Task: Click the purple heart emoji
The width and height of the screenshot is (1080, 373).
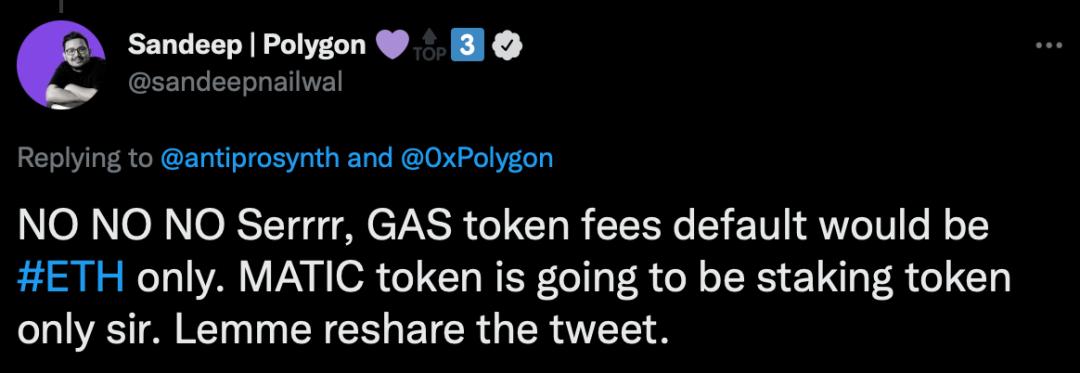Action: pyautogui.click(x=393, y=45)
